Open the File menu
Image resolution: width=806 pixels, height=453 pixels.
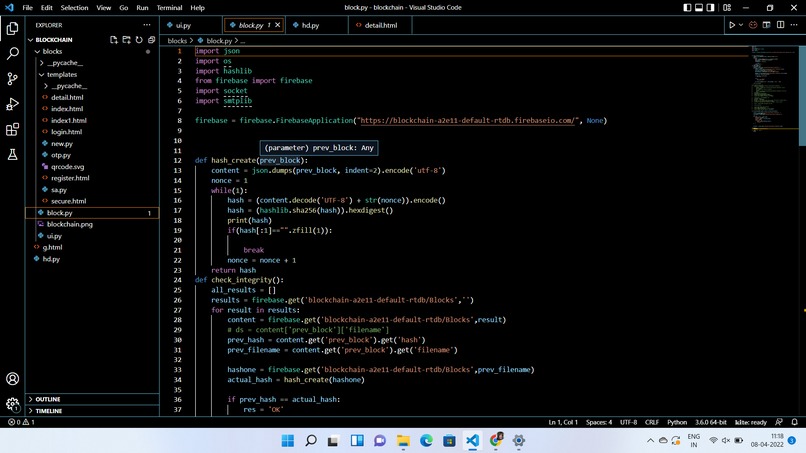(x=28, y=8)
